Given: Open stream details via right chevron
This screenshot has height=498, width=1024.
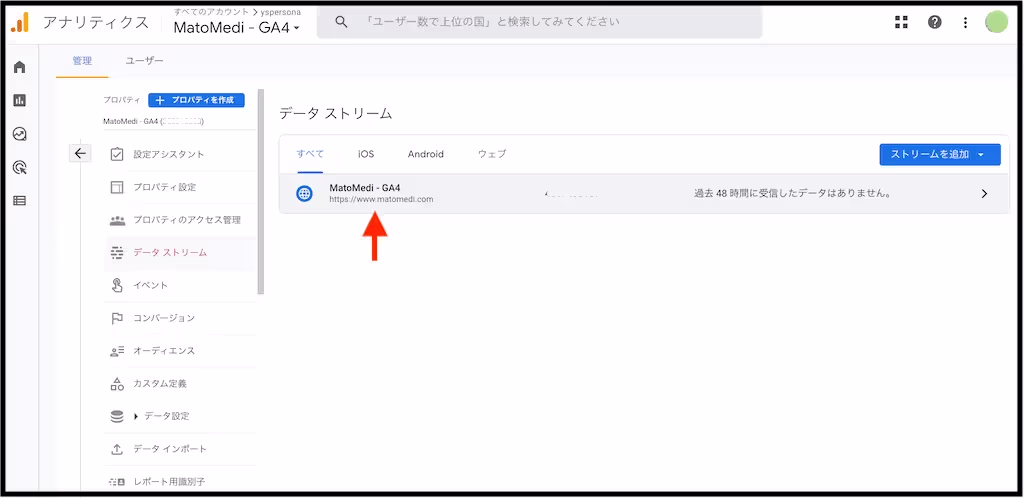Looking at the screenshot, I should point(985,193).
